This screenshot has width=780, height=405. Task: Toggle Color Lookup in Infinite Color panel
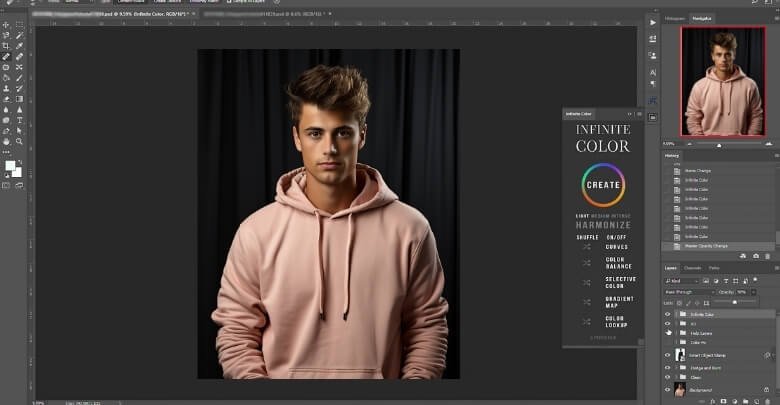click(x=616, y=322)
